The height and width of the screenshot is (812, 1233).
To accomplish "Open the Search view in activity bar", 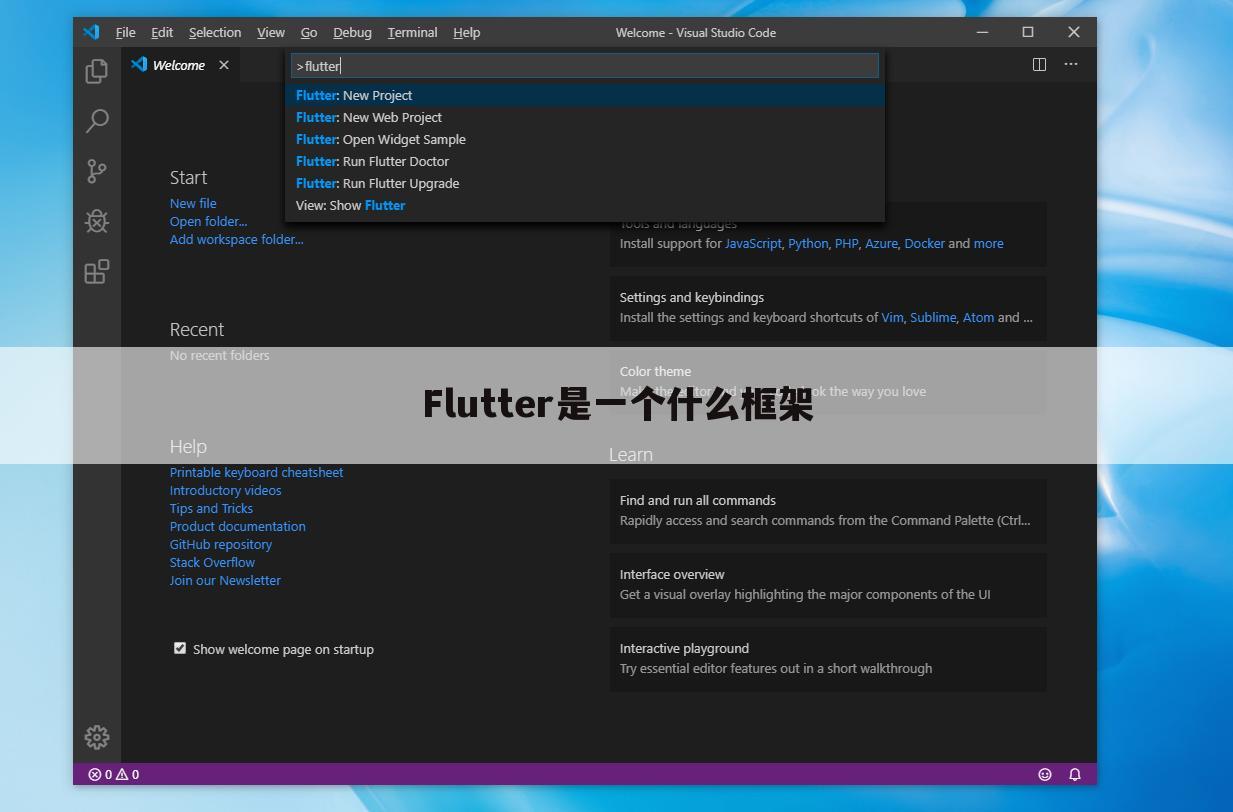I will [97, 121].
